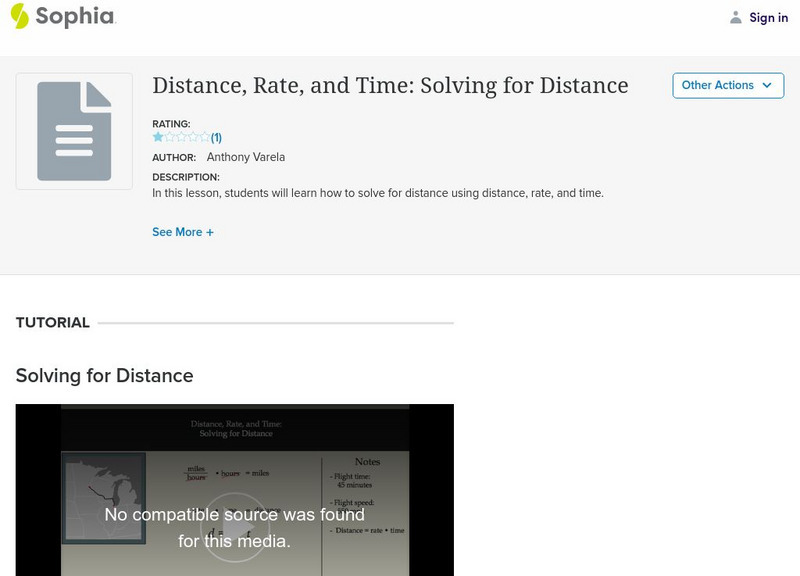Click the page title Distance, Rate, and Time

pyautogui.click(x=390, y=86)
